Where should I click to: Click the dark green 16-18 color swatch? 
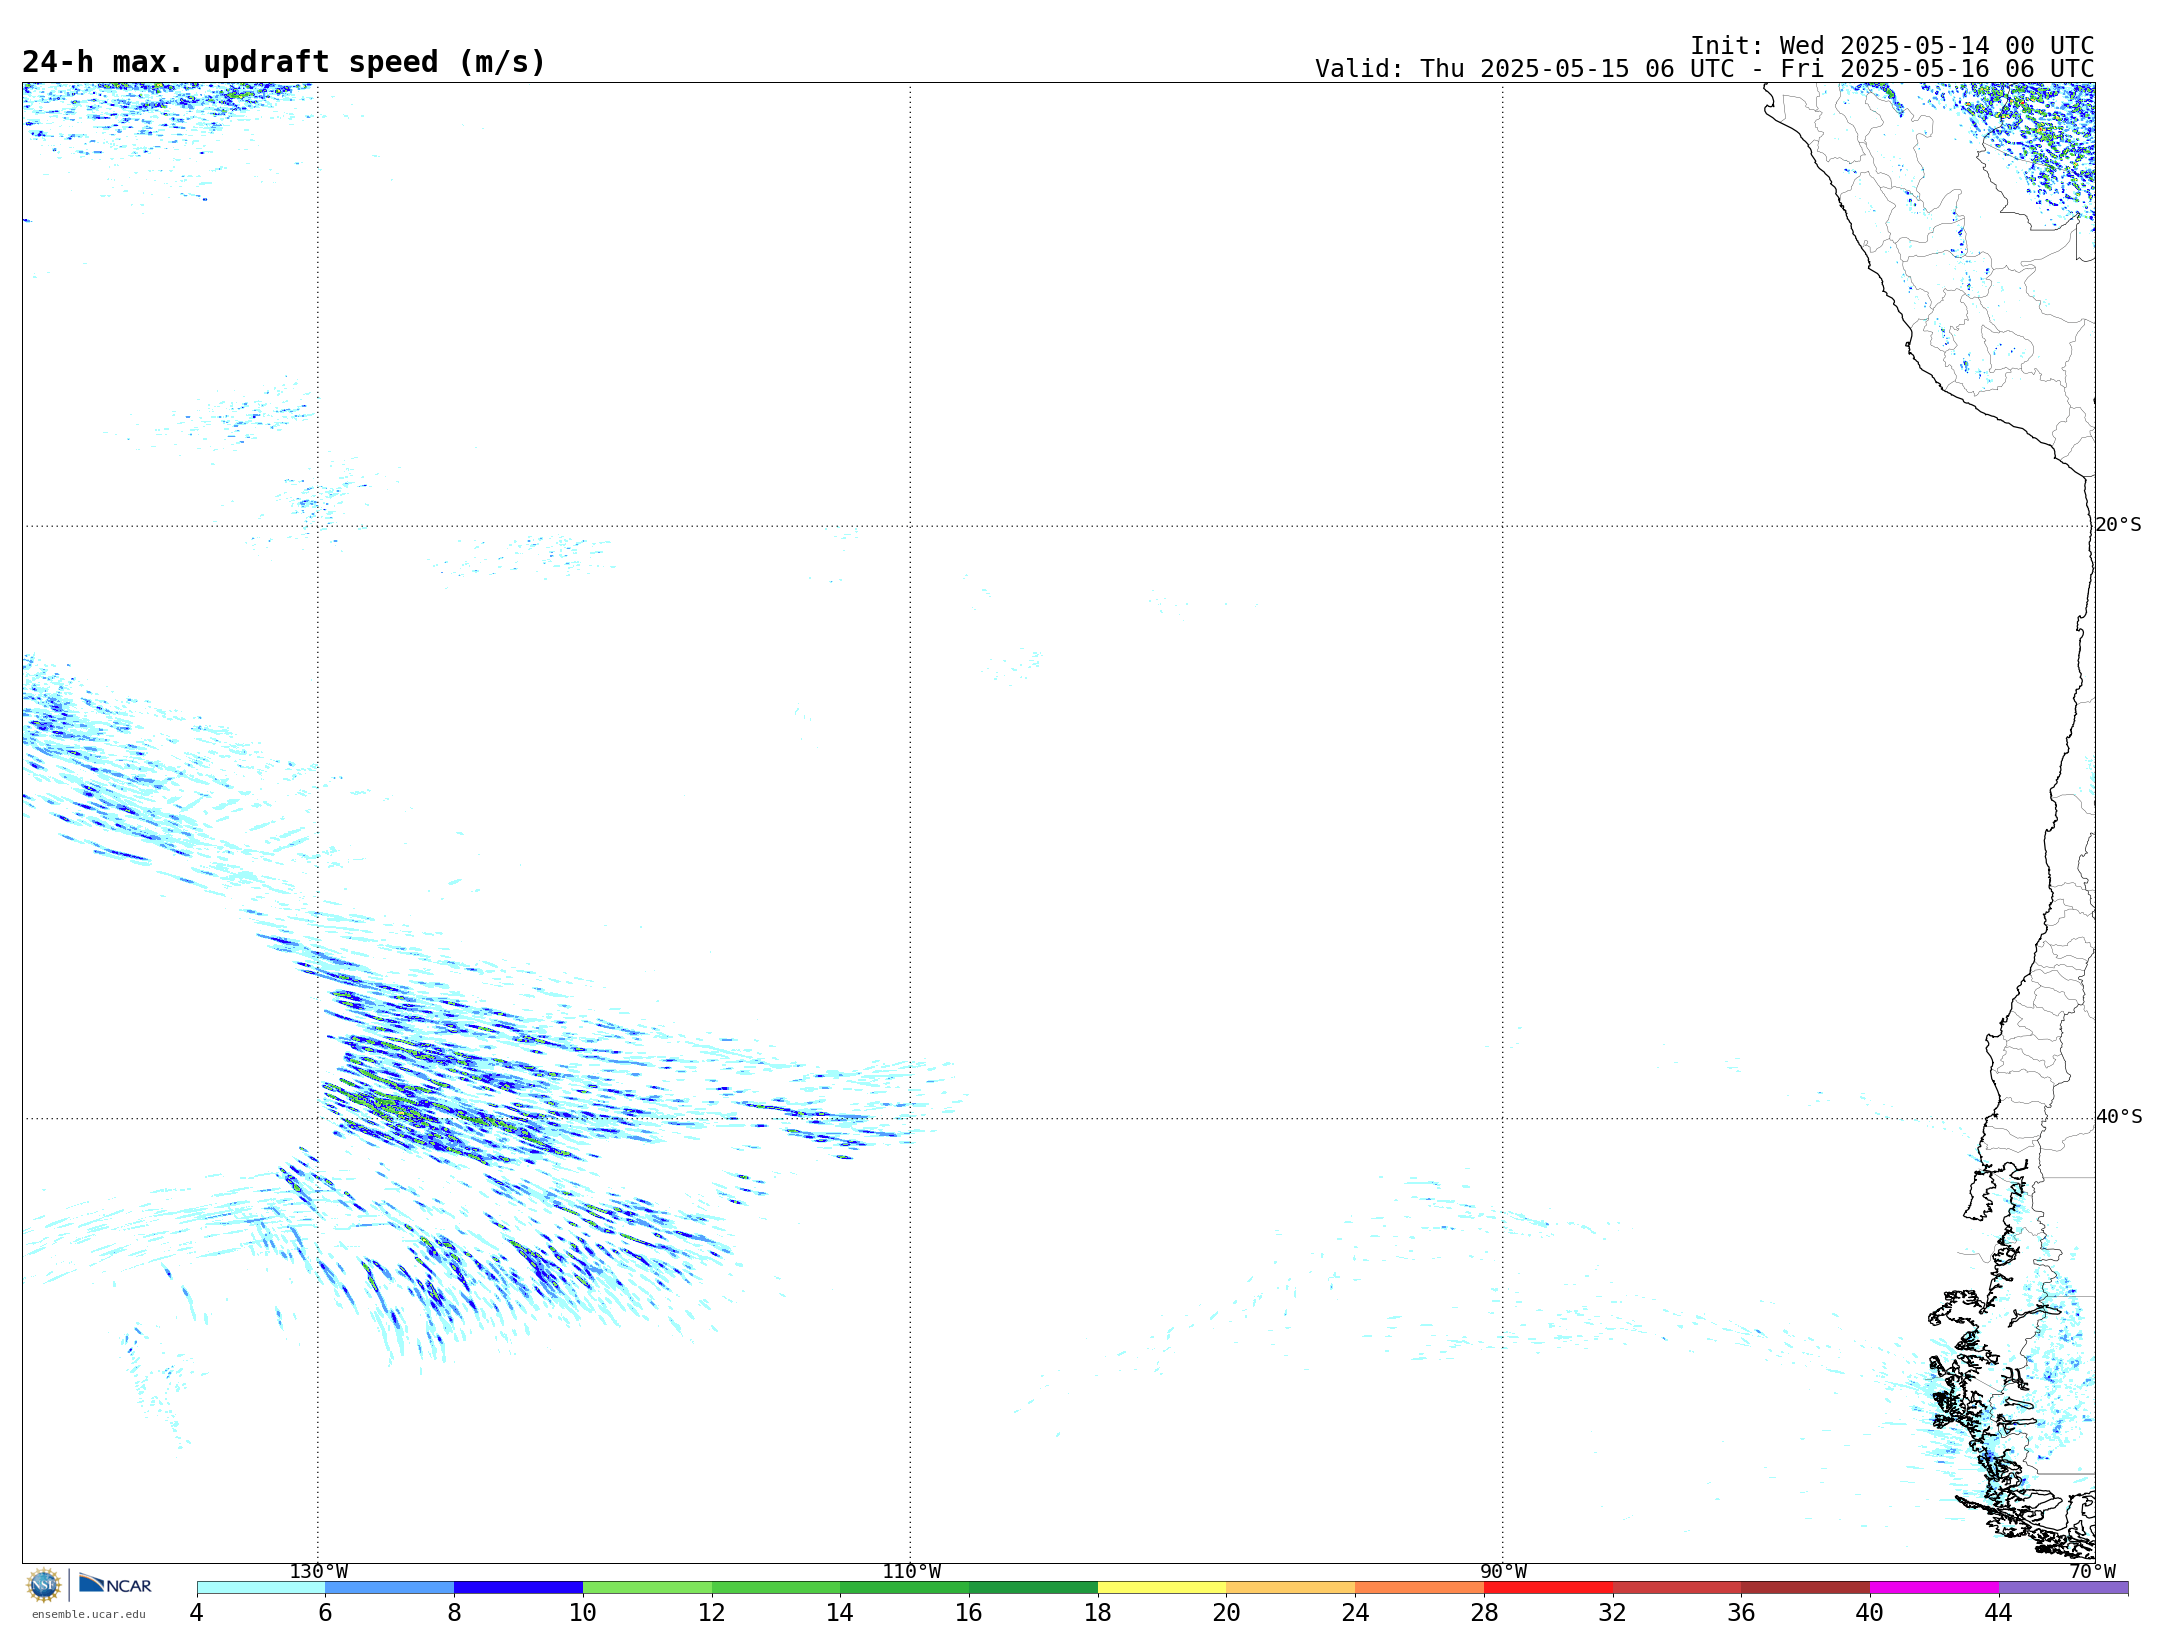(1033, 1588)
